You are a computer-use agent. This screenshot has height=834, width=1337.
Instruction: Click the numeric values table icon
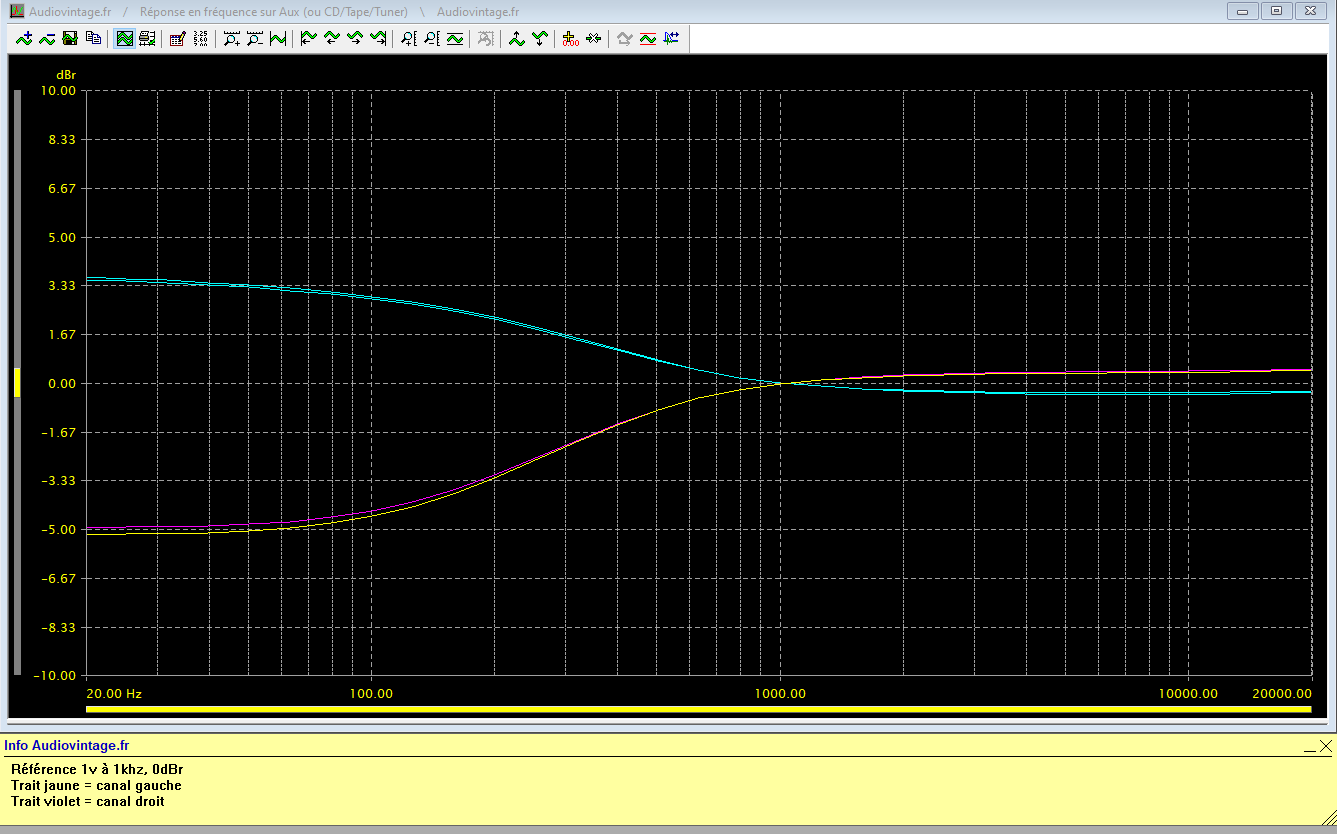point(201,39)
